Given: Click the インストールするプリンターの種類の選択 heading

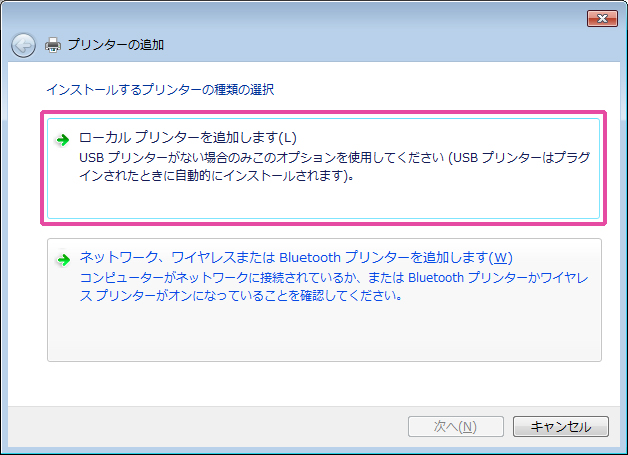Looking at the screenshot, I should coord(160,89).
